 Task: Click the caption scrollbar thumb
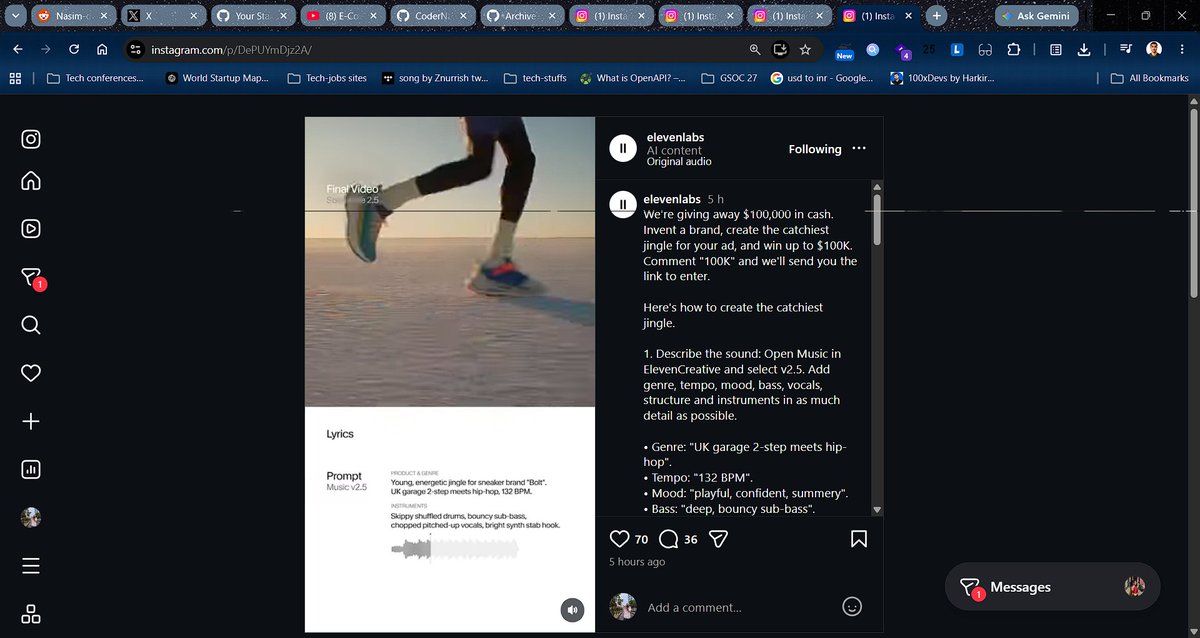877,219
